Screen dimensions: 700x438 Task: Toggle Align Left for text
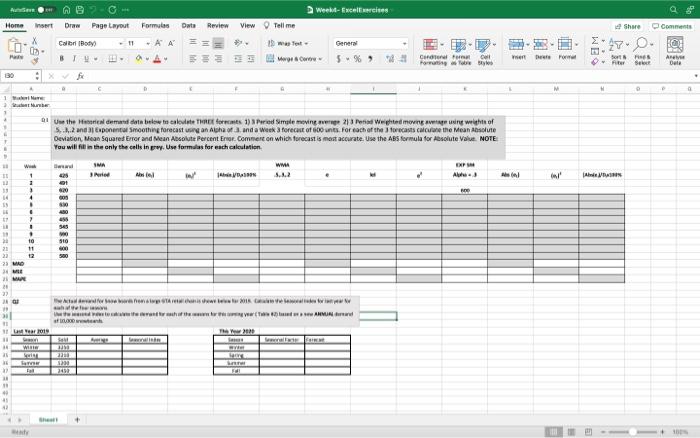click(x=193, y=58)
